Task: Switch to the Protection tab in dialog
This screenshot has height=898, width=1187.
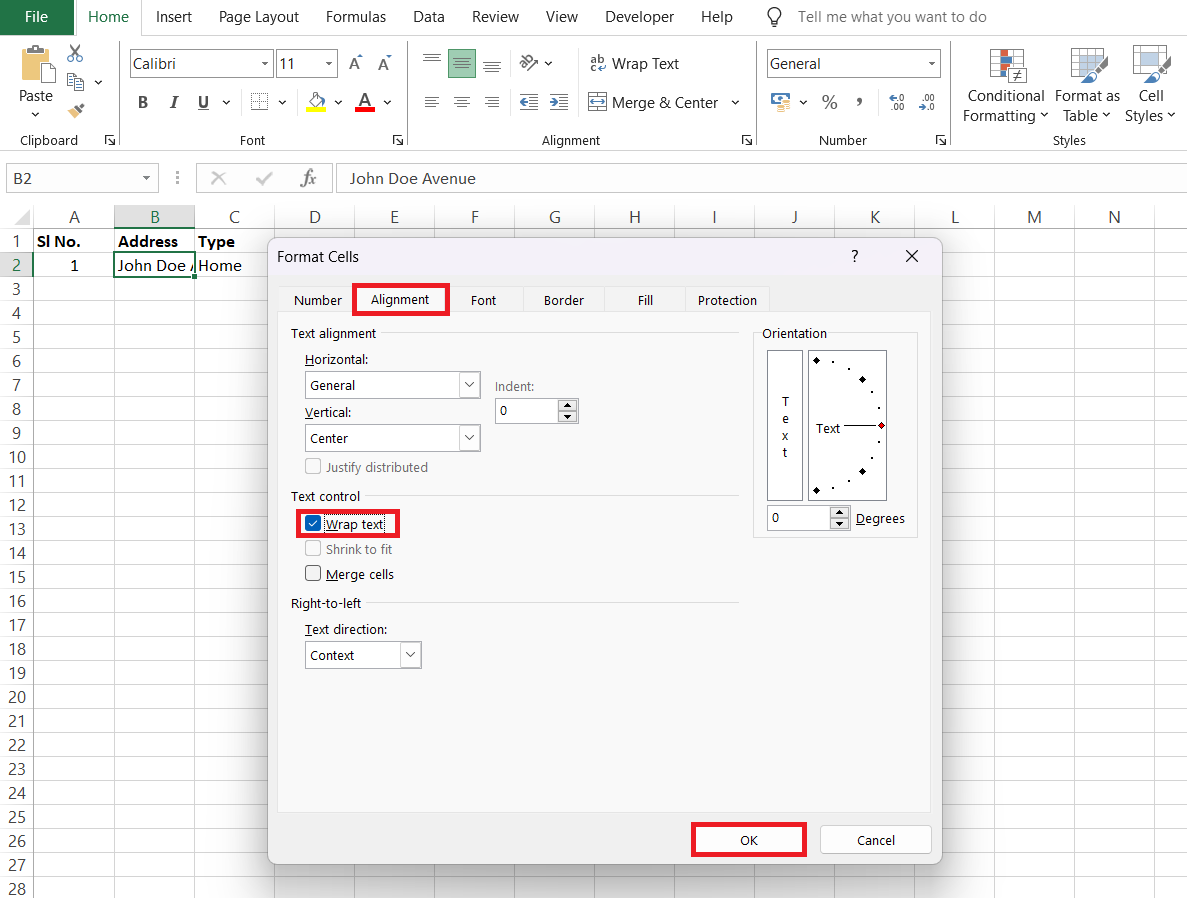Action: coord(727,300)
